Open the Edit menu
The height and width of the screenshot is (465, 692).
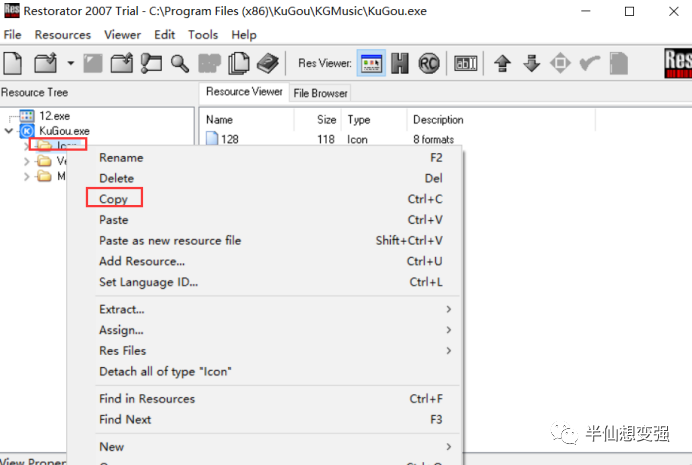pos(165,35)
